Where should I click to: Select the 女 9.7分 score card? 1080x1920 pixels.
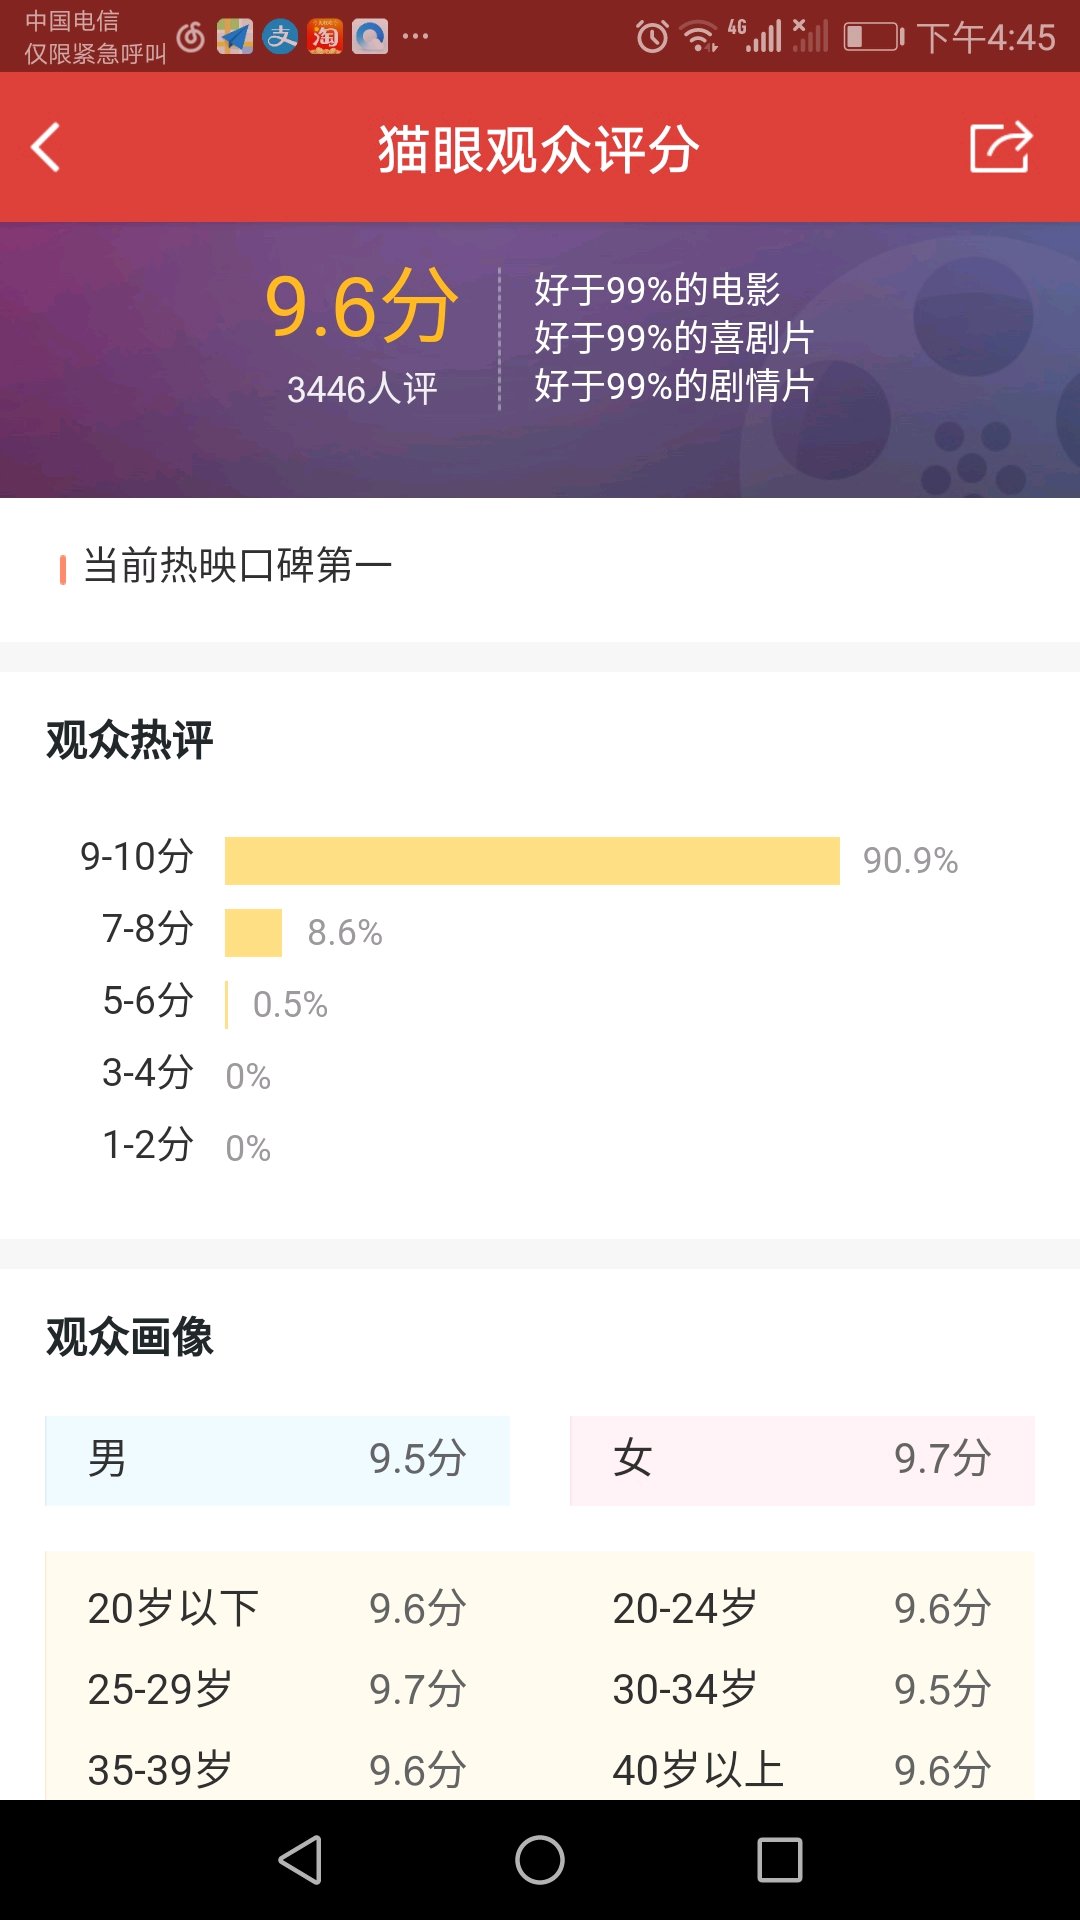pyautogui.click(x=802, y=1460)
